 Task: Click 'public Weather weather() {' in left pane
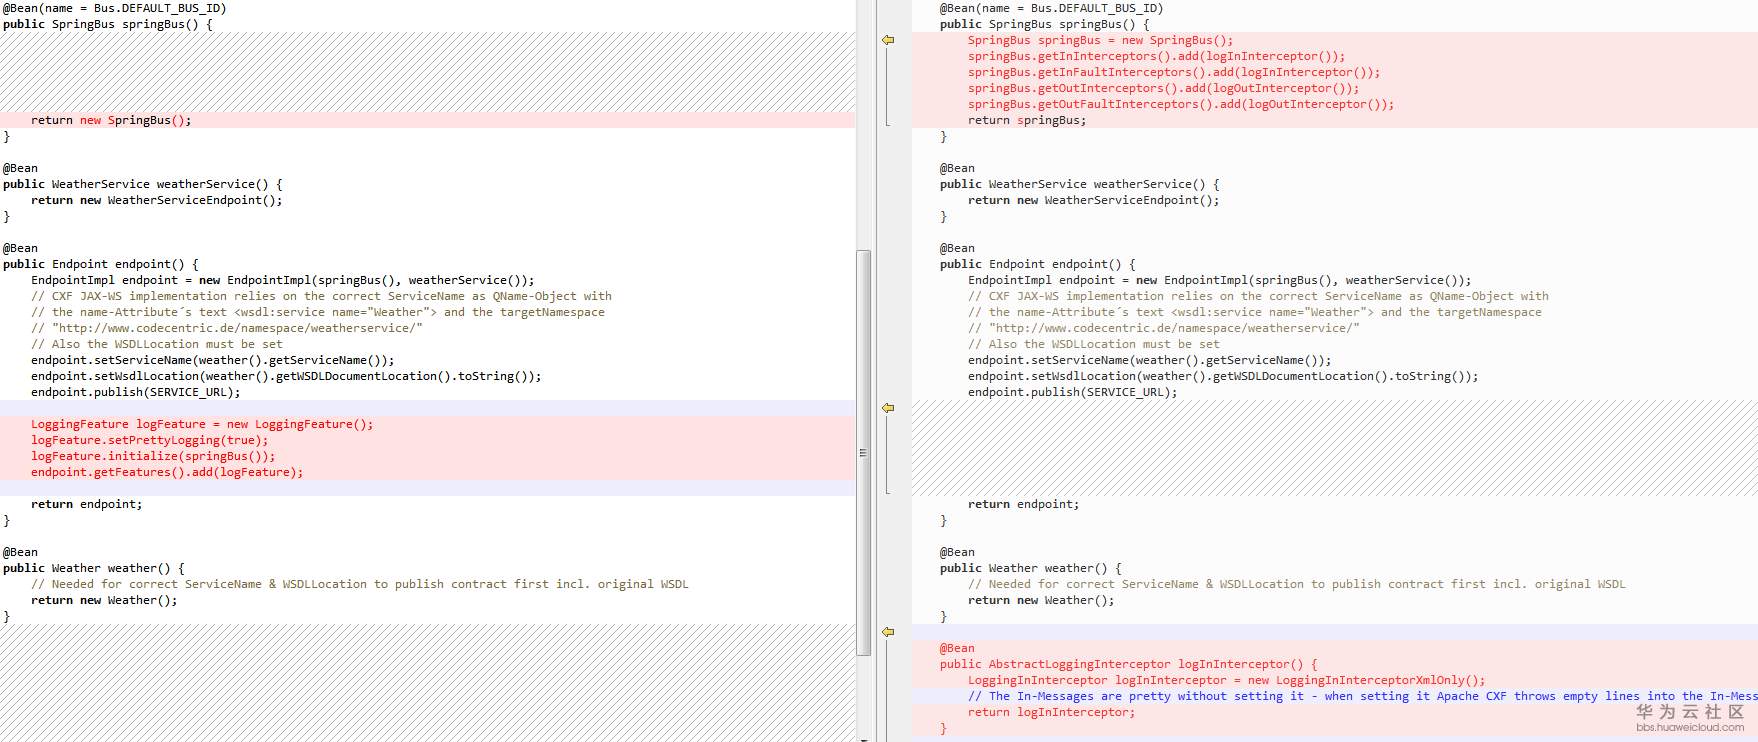coord(94,568)
